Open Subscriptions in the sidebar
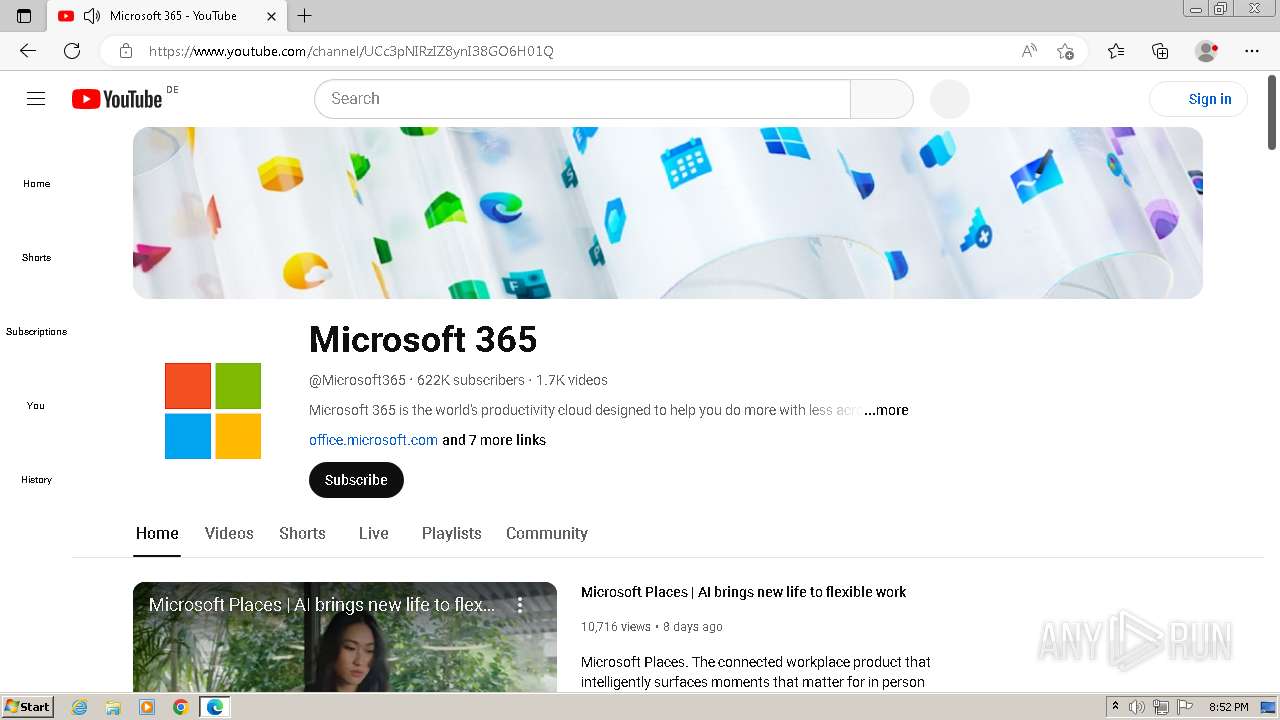 pyautogui.click(x=36, y=331)
